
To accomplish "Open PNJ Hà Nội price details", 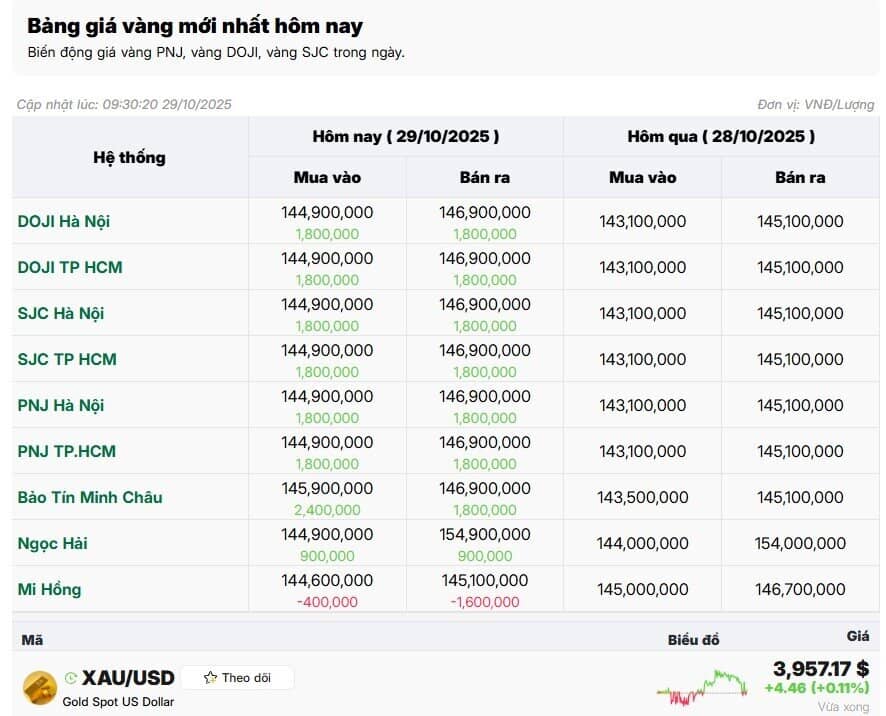I will coord(60,405).
